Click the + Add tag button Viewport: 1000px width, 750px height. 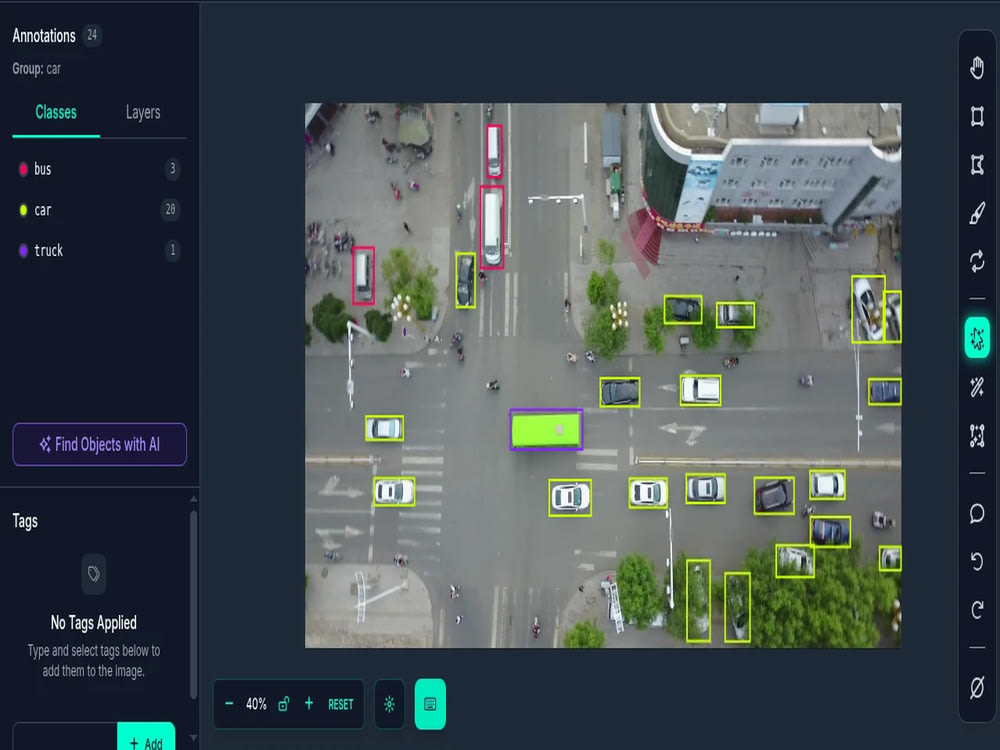pyautogui.click(x=146, y=739)
